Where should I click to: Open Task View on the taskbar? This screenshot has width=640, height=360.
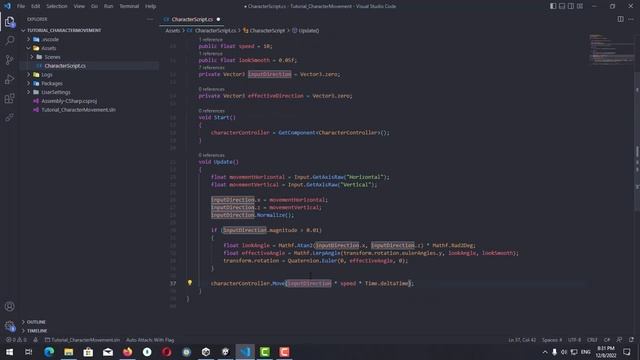(29, 352)
